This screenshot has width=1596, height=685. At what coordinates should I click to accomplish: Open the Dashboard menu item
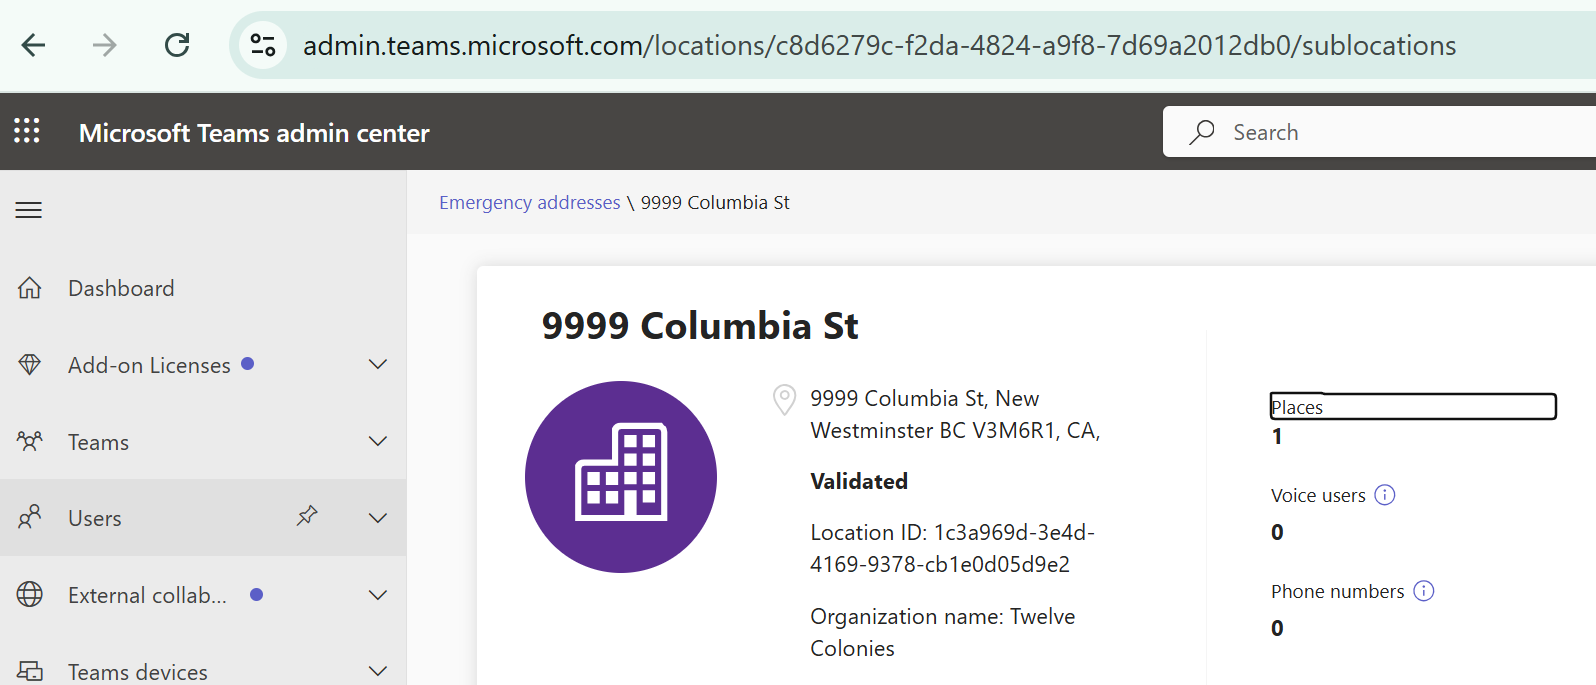pos(121,288)
